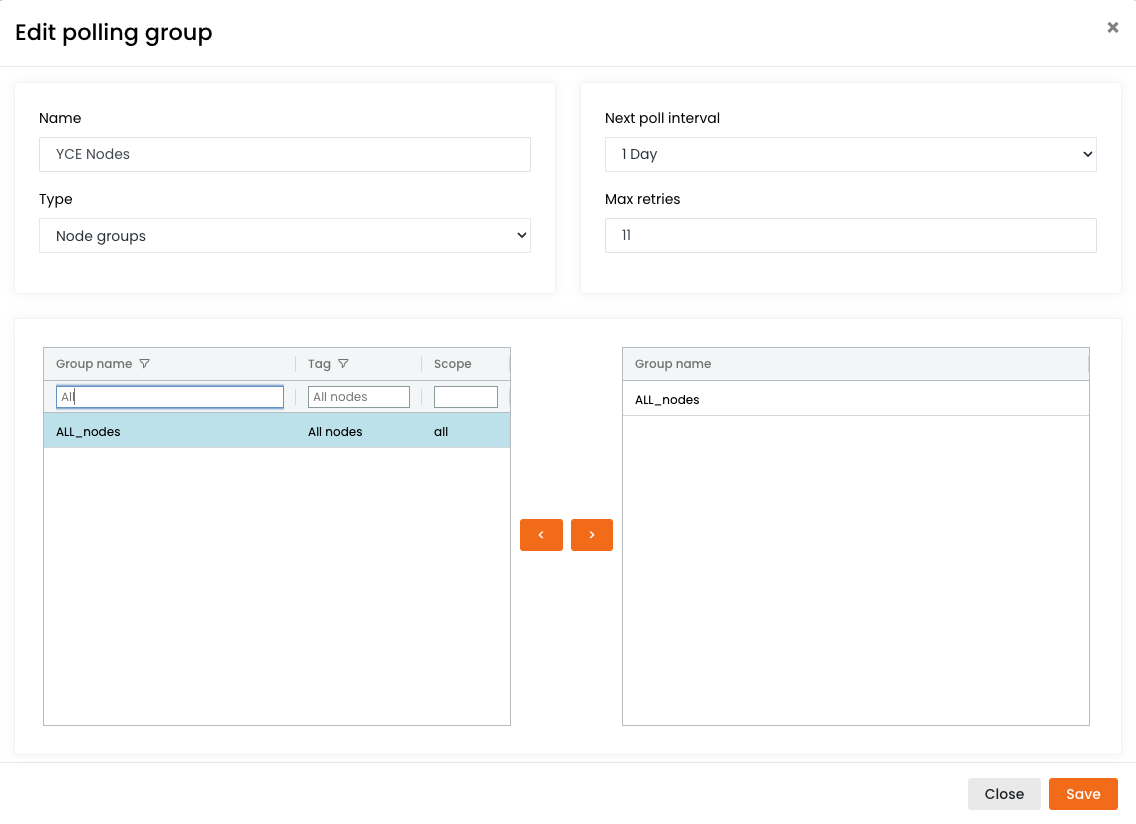Click the right arrow move button
The image size is (1136, 824).
point(592,535)
